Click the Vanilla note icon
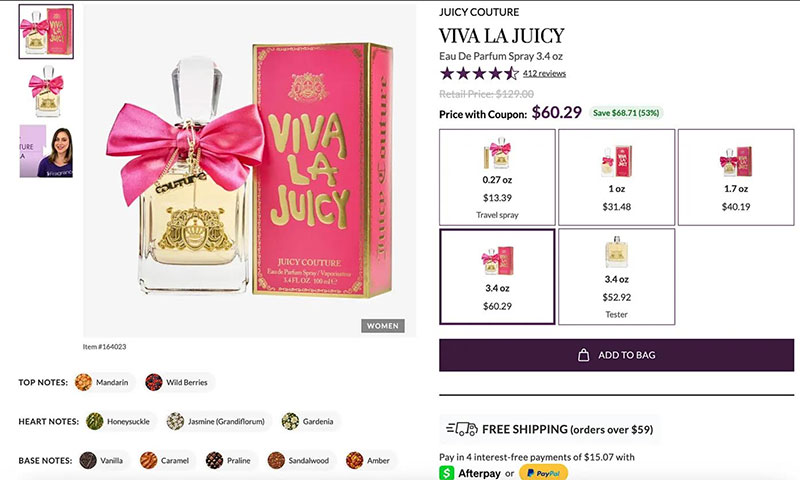 (x=88, y=460)
